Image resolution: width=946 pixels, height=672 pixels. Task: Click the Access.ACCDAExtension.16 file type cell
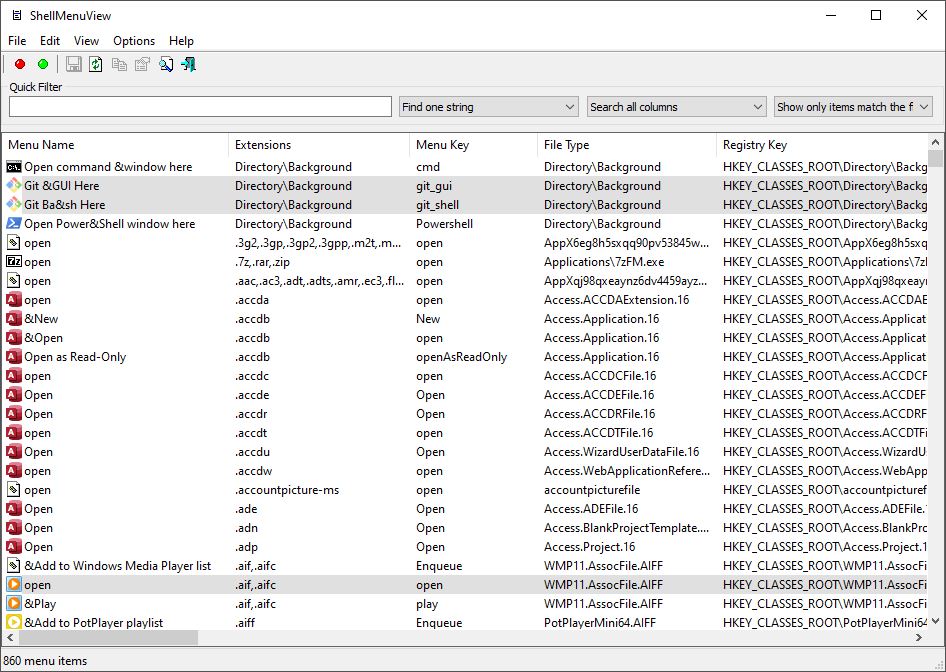[x=617, y=300]
